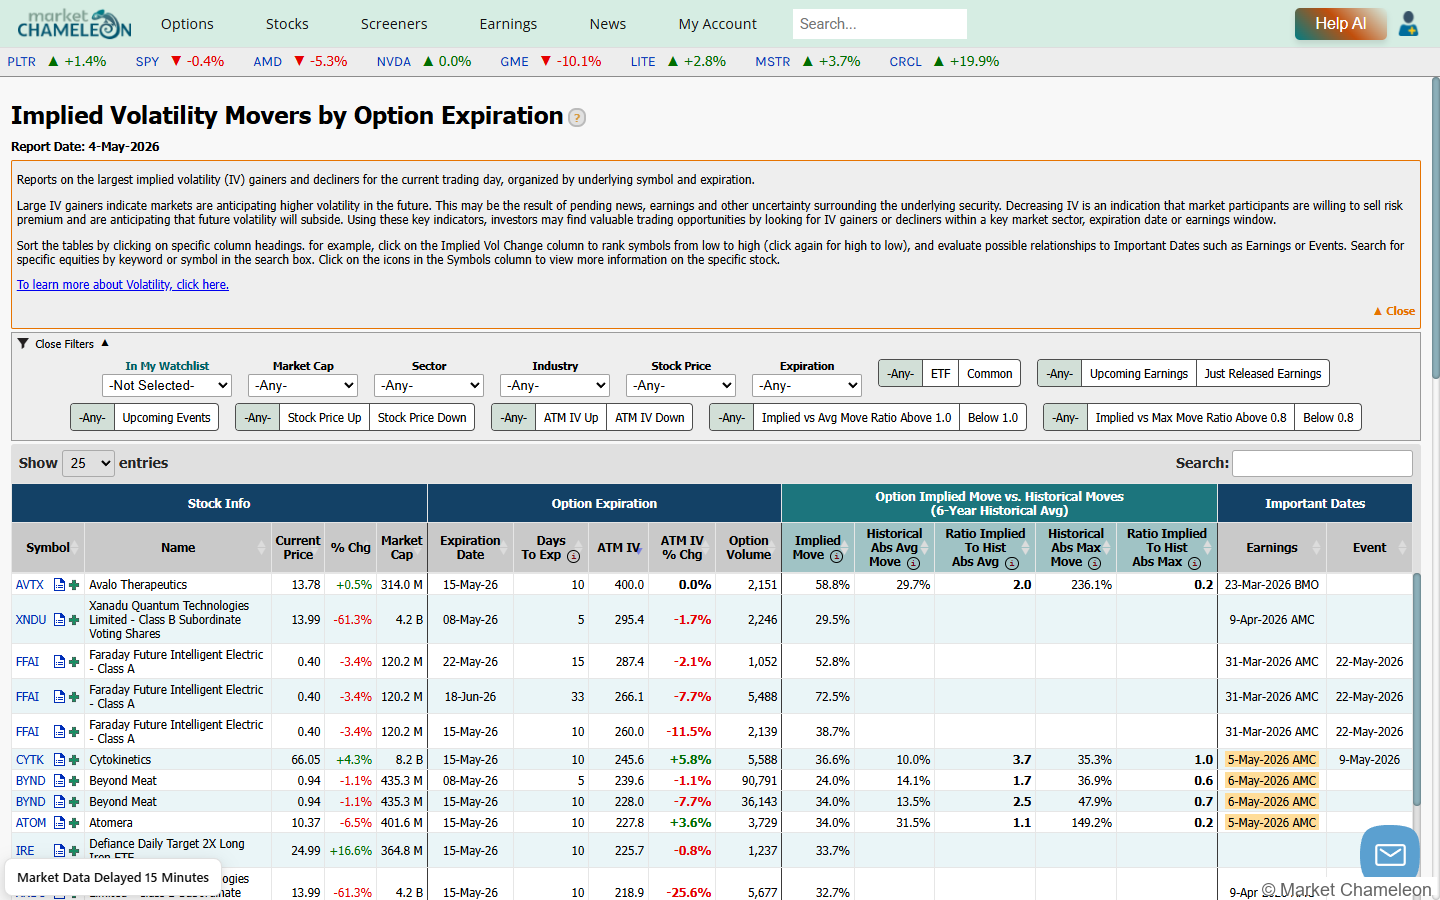Viewport: 1440px width, 900px height.
Task: Select the ETF filter toggle
Action: point(940,373)
